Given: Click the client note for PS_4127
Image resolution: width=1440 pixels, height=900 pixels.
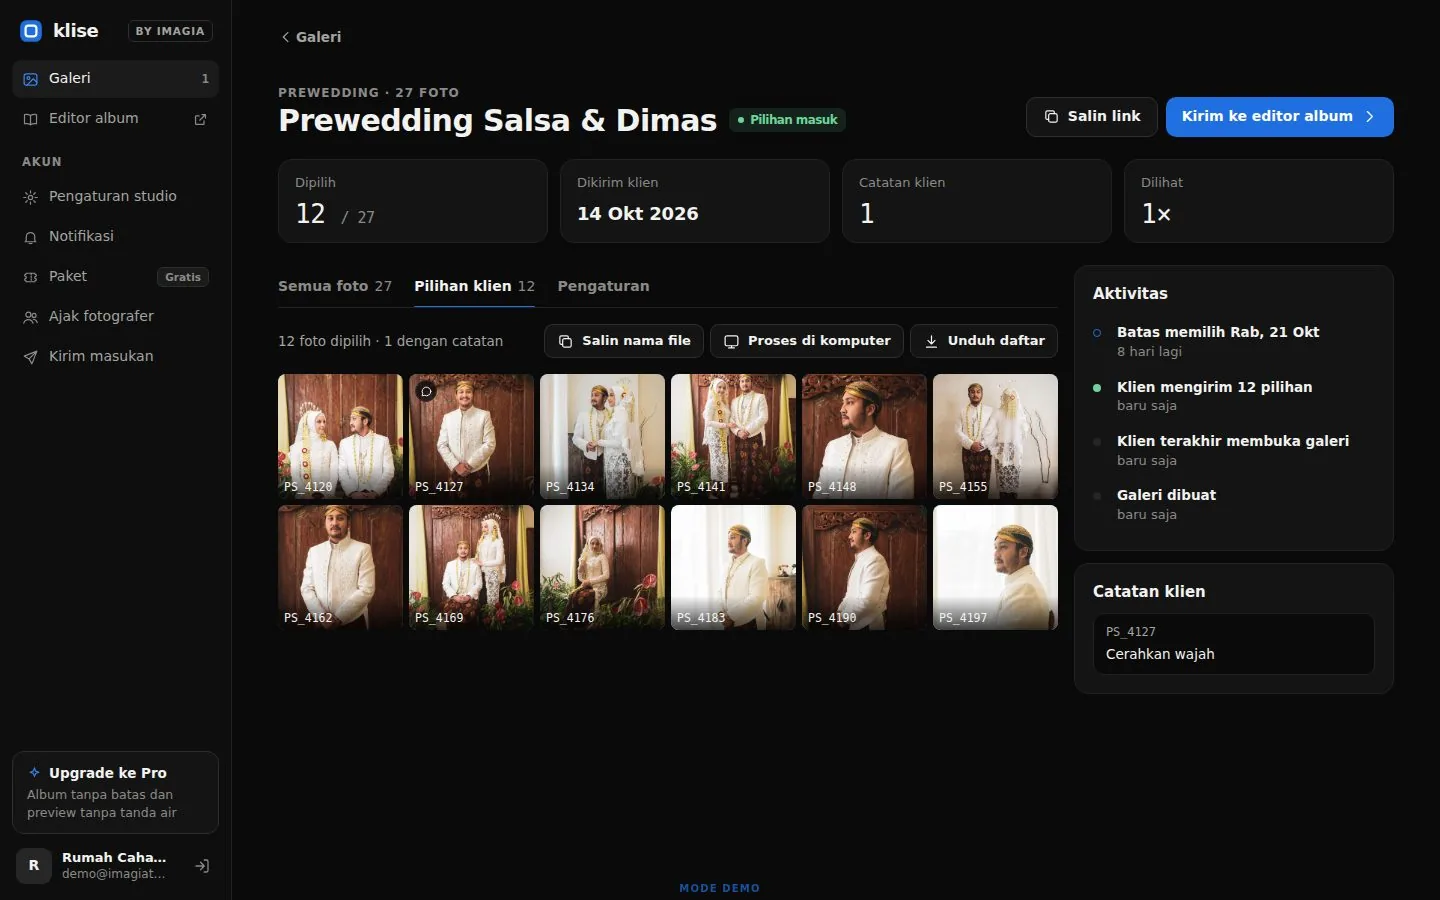Looking at the screenshot, I should 1233,644.
